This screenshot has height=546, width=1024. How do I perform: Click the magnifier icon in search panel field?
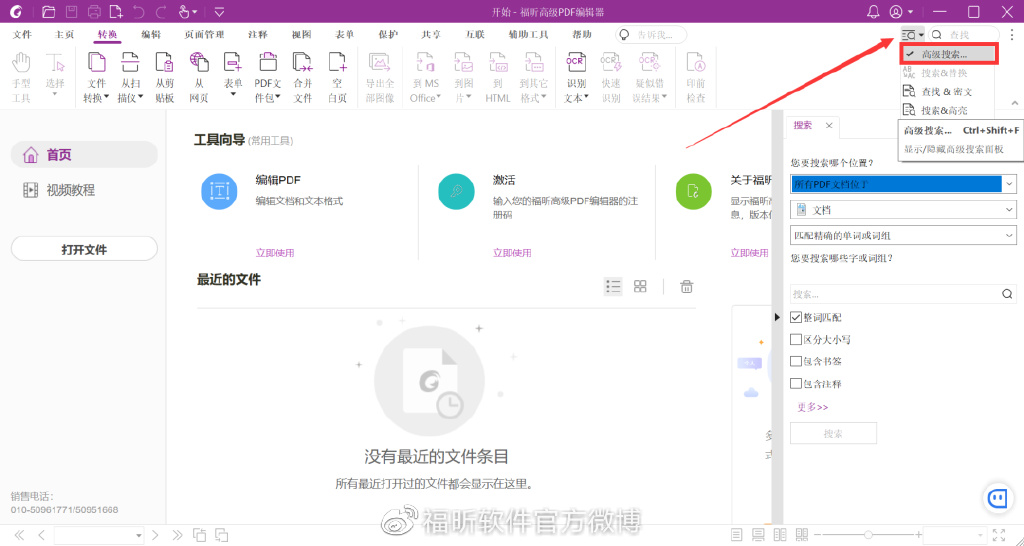(x=1007, y=294)
